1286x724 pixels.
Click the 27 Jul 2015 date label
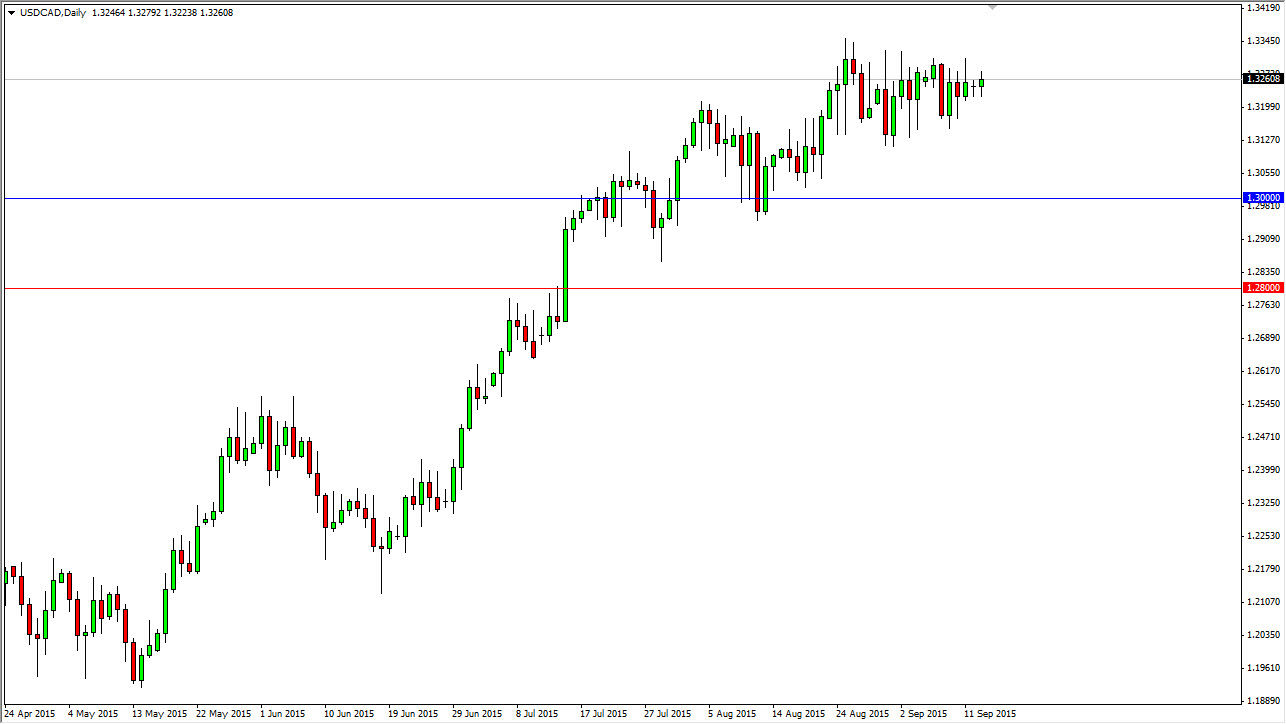(x=668, y=714)
